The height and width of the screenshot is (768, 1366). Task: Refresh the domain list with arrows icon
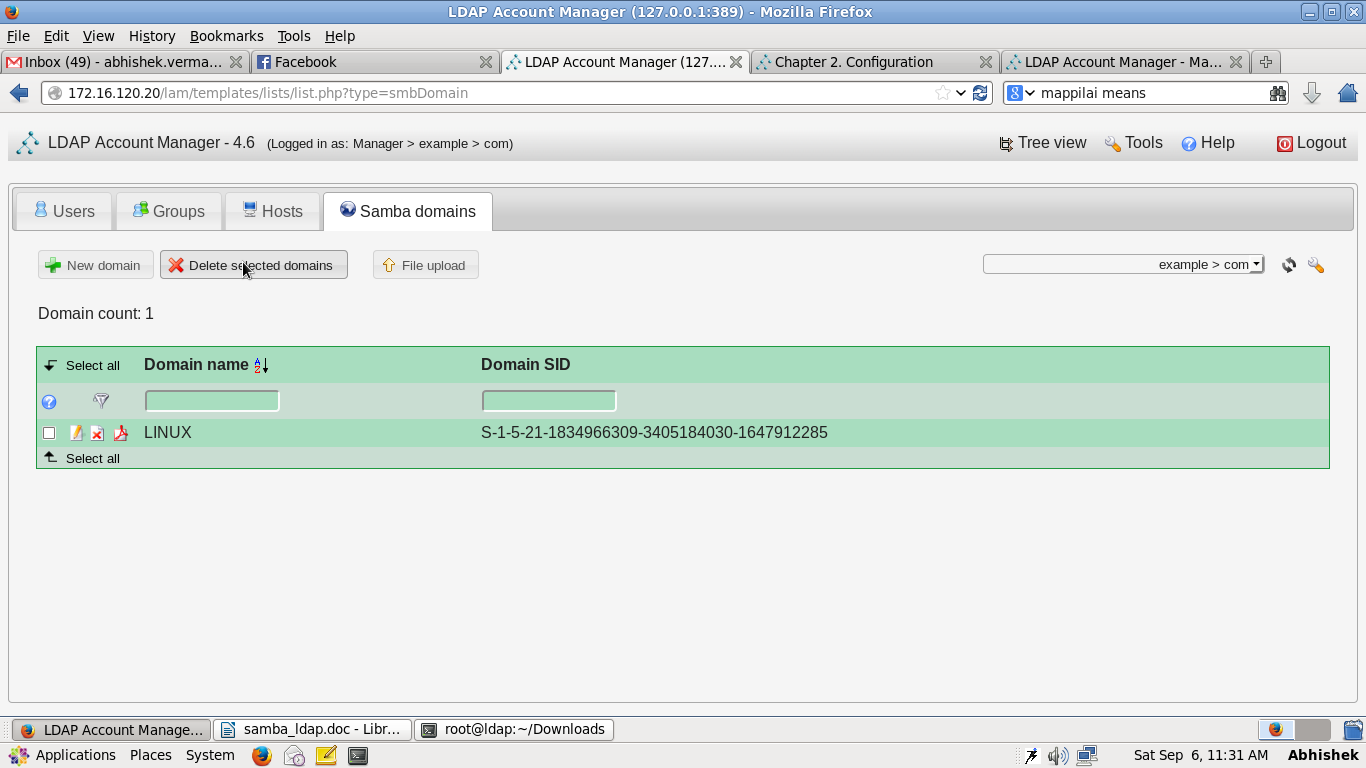coord(1288,265)
